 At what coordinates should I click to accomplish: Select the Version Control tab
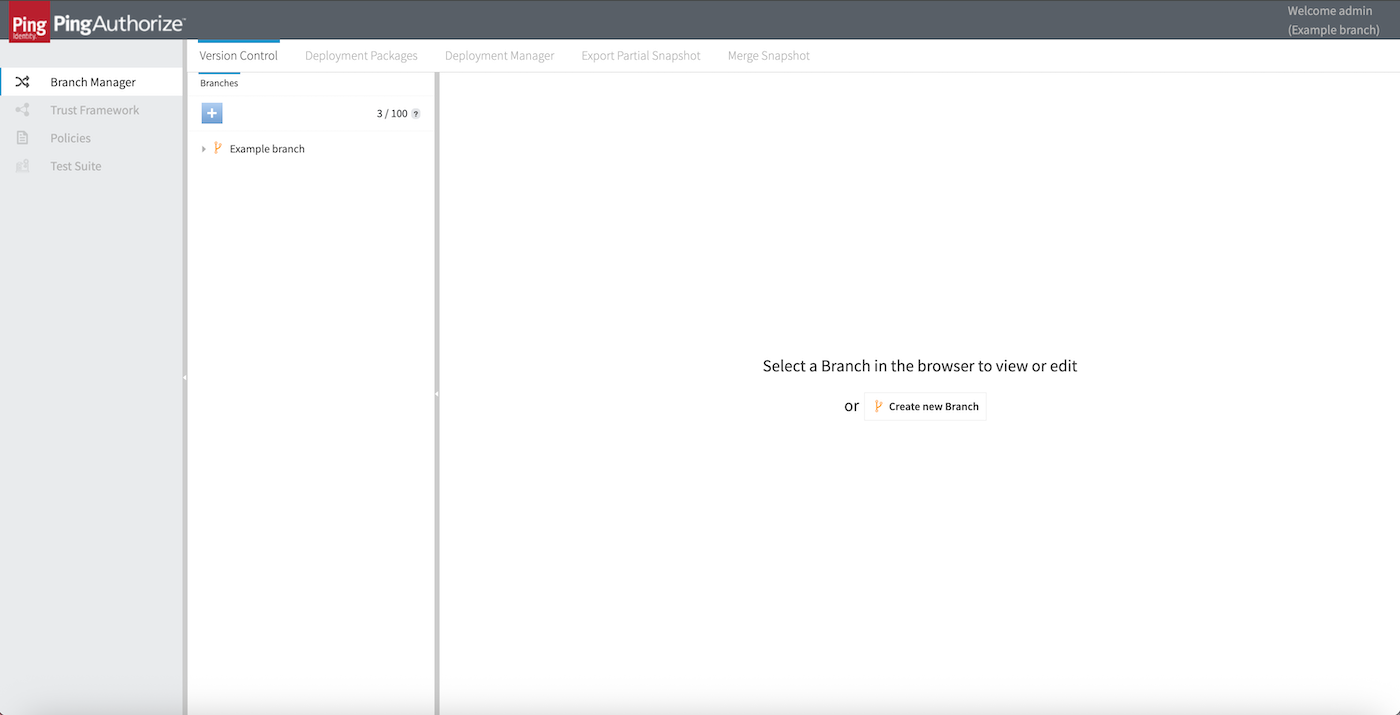tap(238, 55)
